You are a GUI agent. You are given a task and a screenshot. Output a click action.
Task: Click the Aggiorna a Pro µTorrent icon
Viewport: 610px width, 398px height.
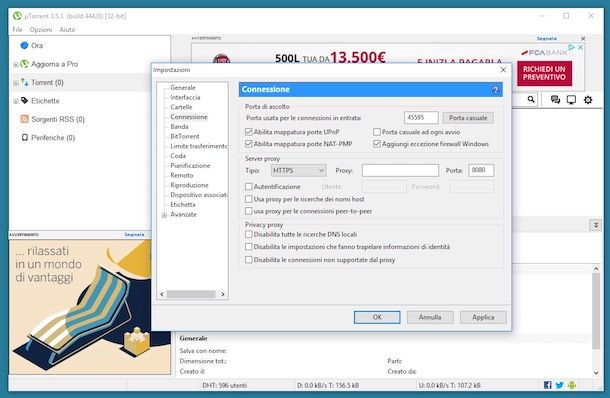click(x=25, y=64)
